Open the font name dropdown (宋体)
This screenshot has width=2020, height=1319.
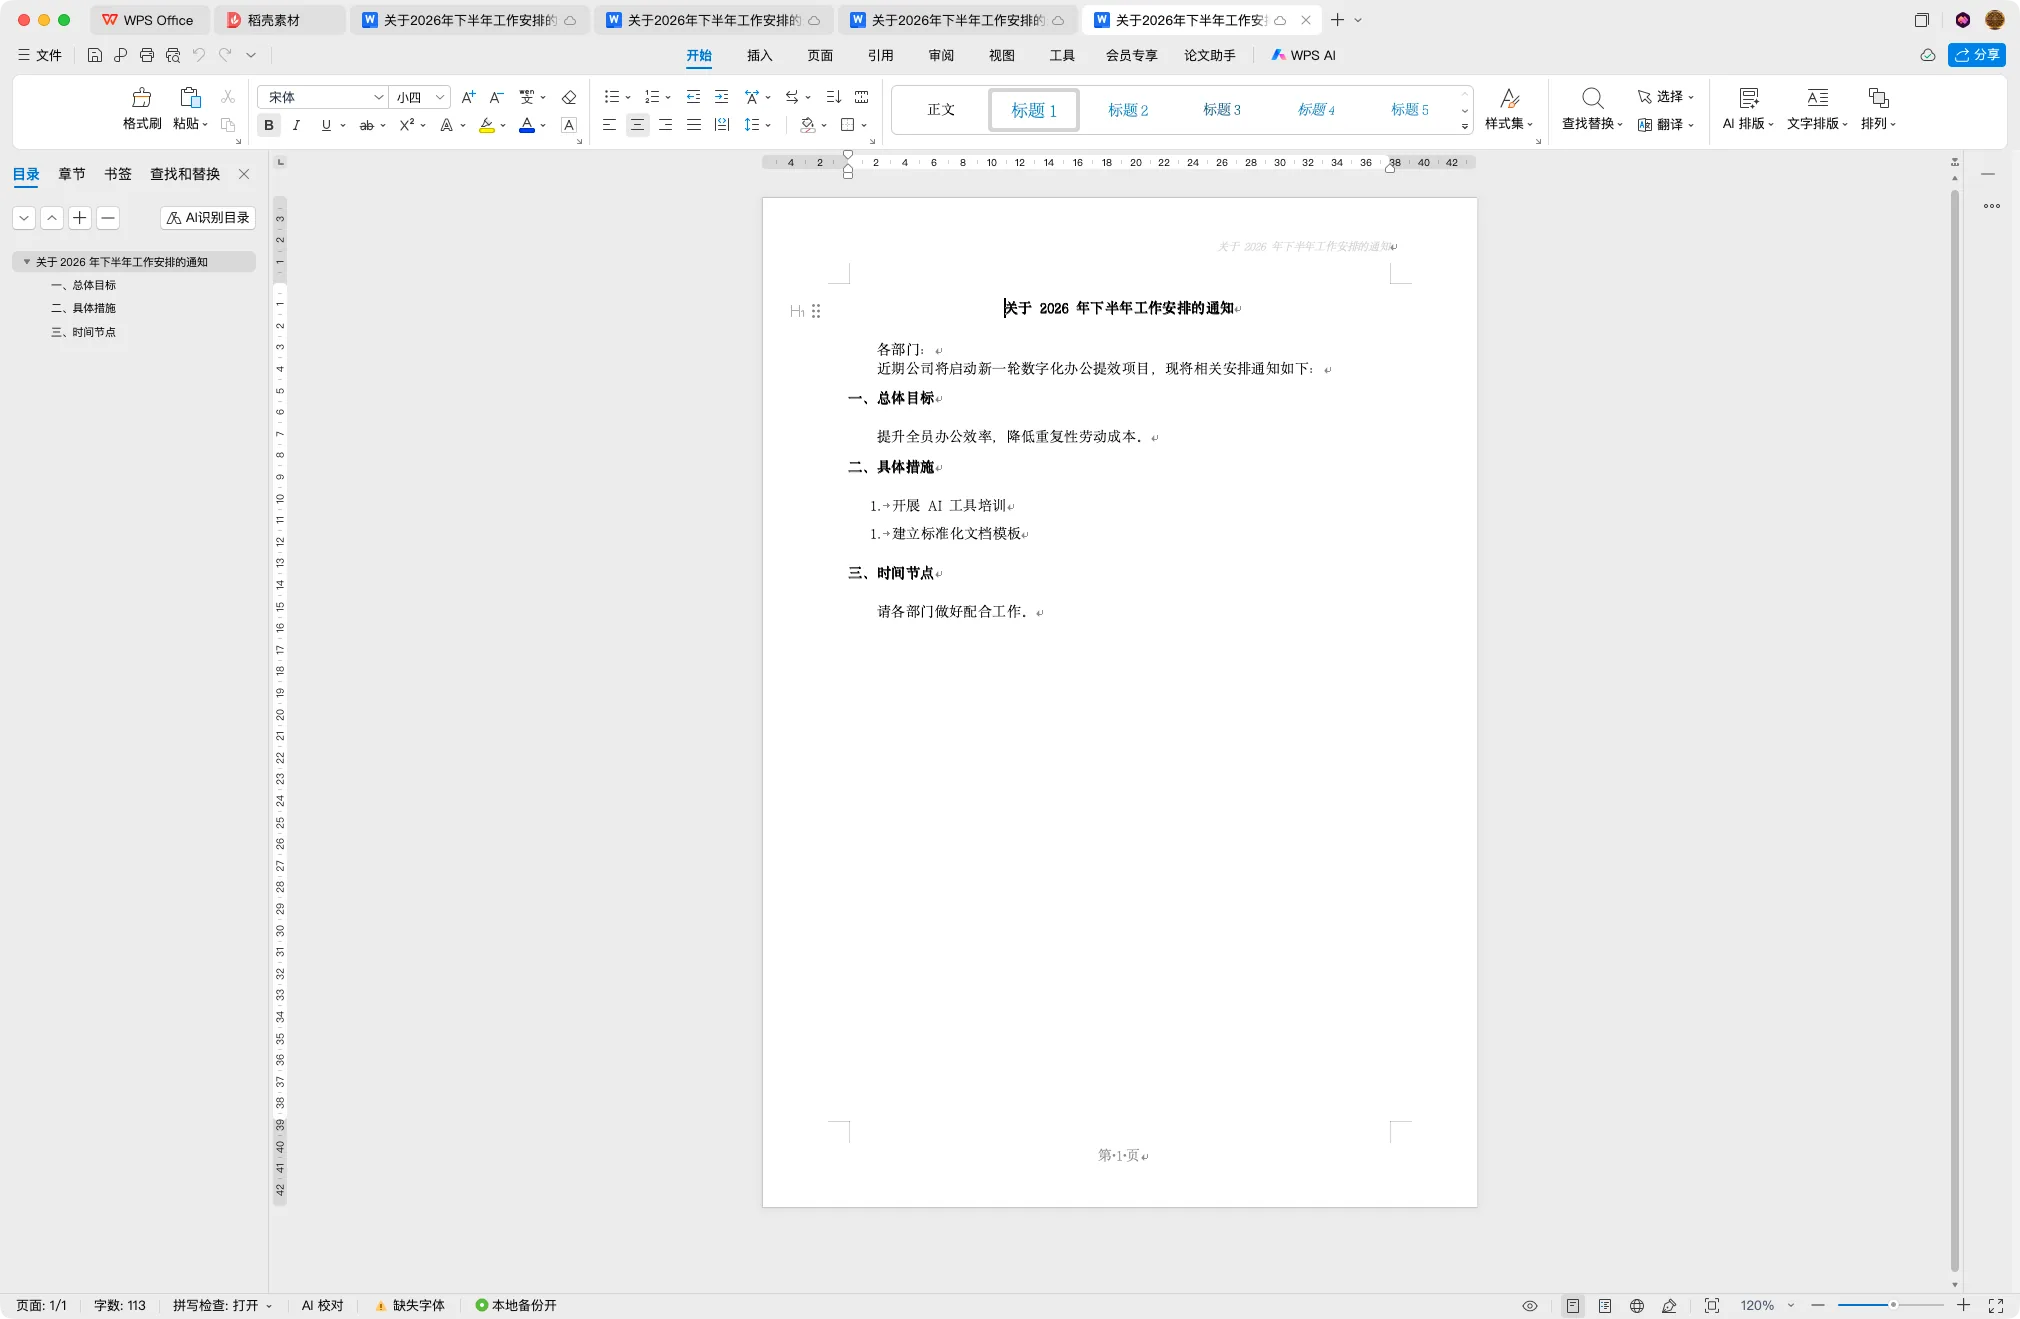[378, 97]
